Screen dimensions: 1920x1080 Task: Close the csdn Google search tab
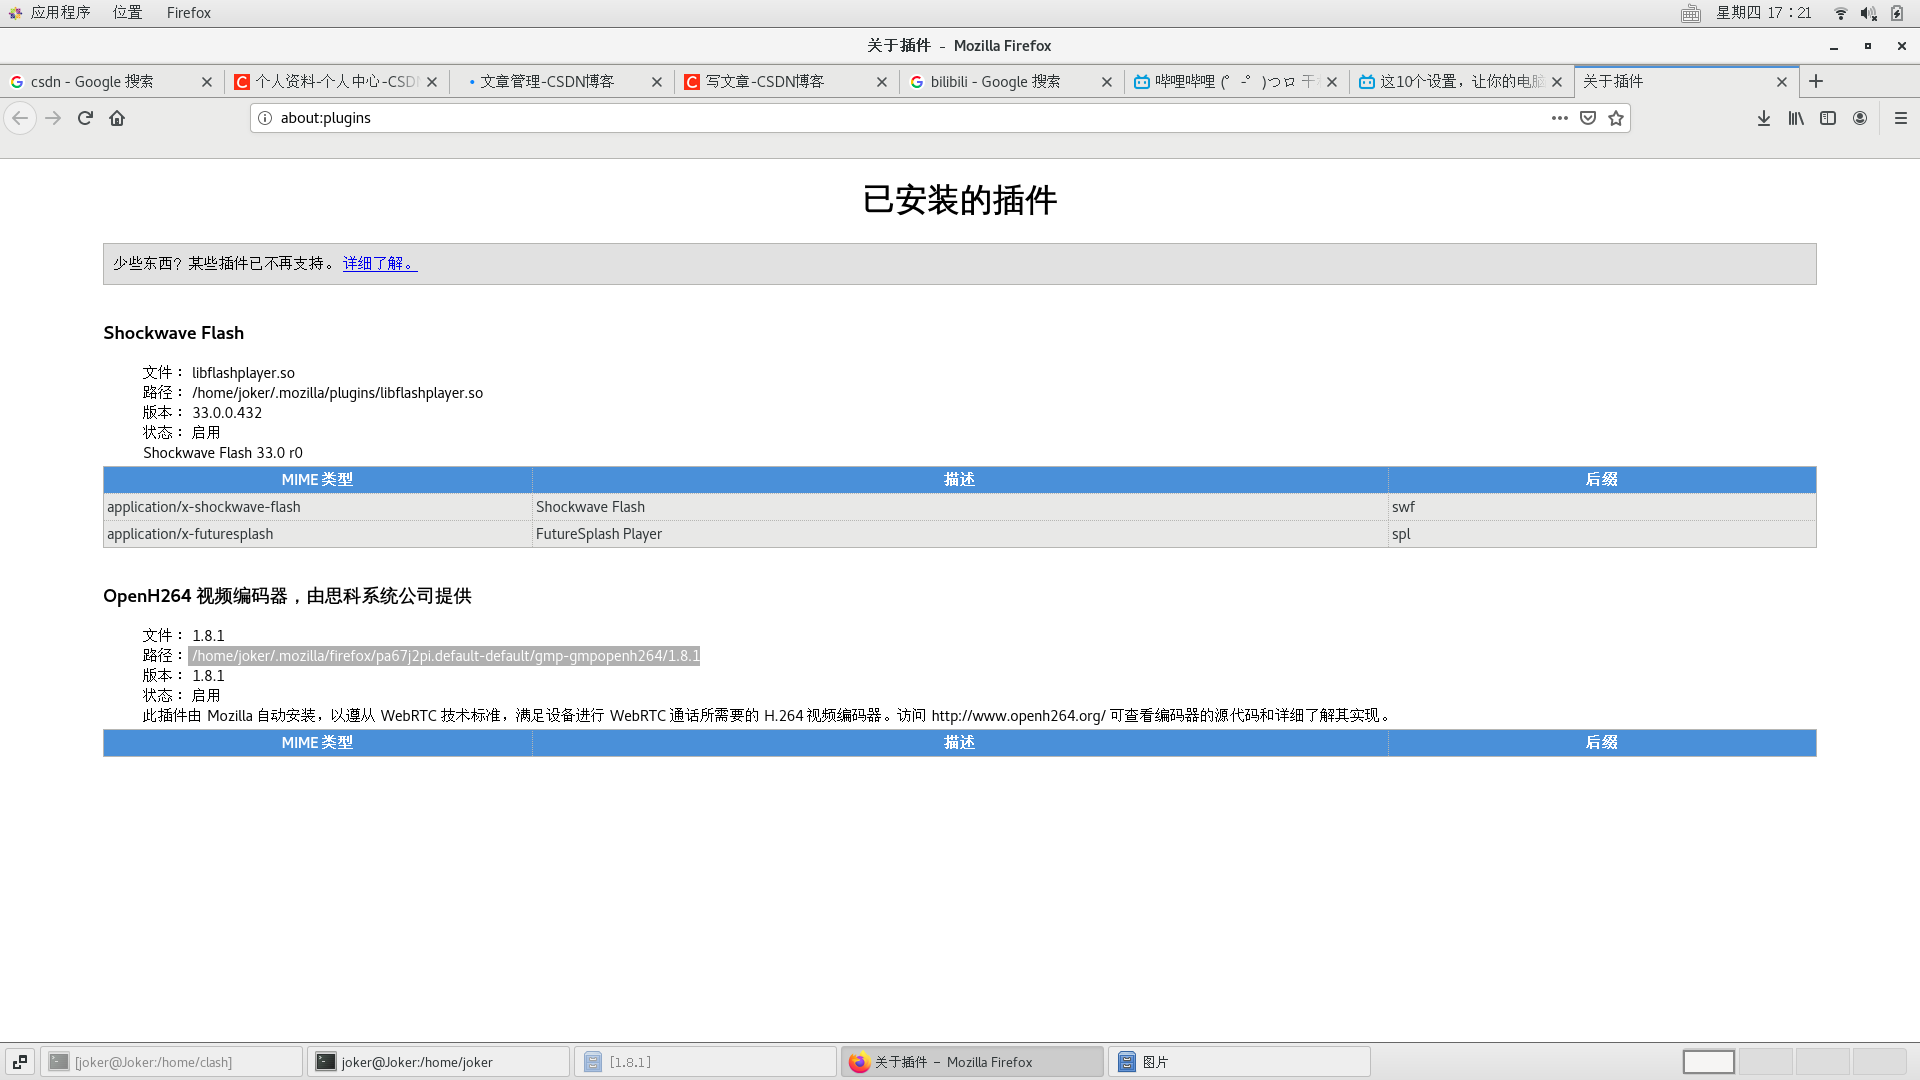pos(207,82)
